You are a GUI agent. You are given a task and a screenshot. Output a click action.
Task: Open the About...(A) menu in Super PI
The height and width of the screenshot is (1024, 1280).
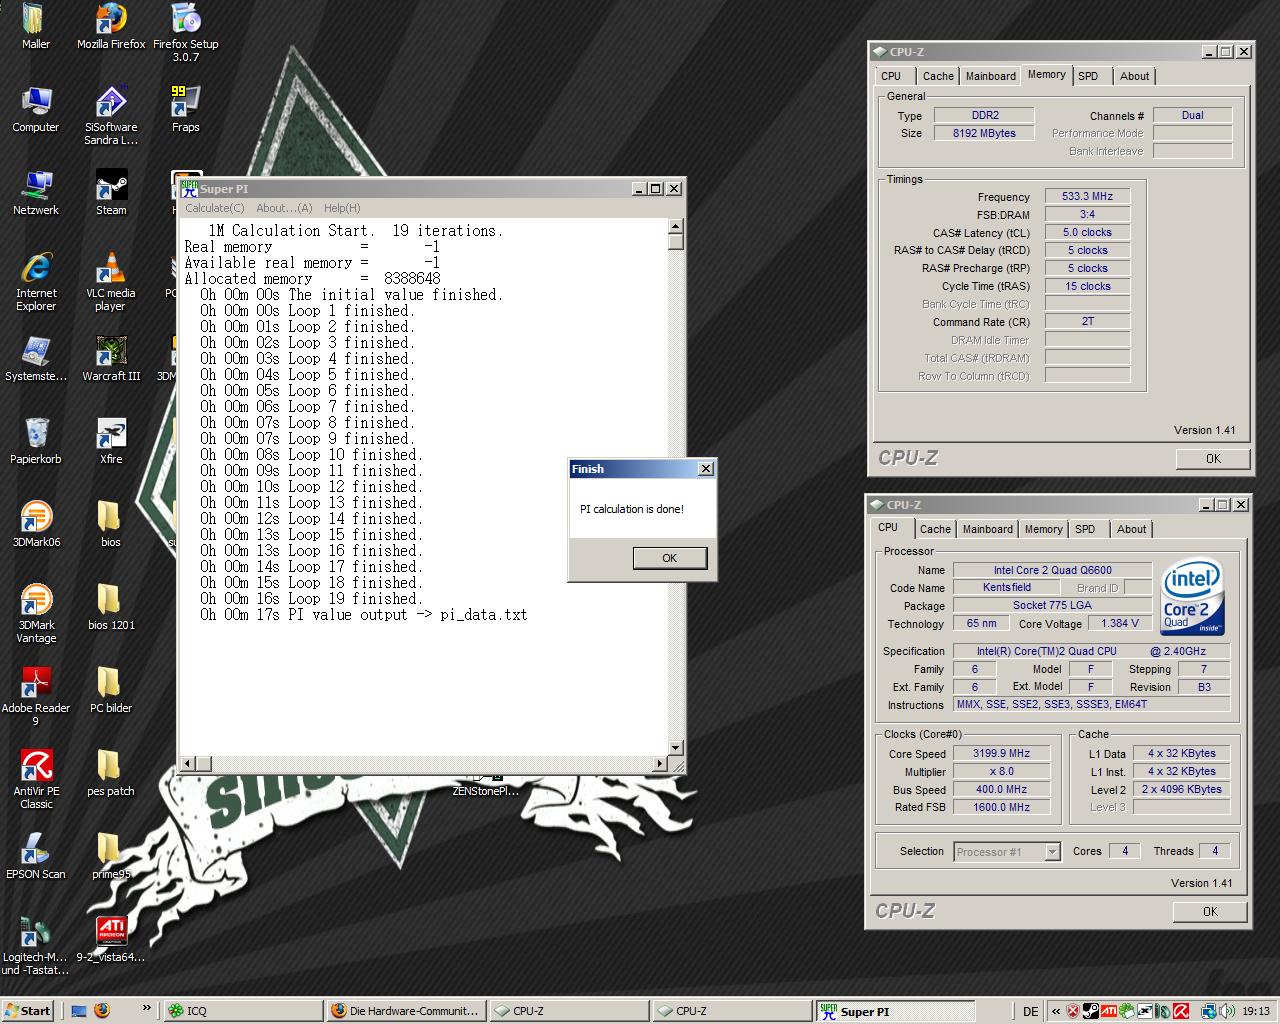(284, 208)
